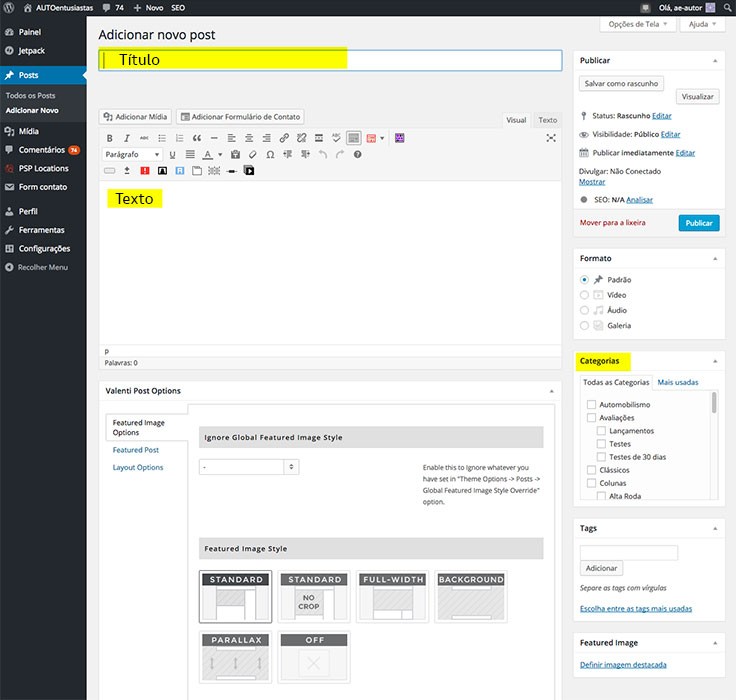Open the Ignore Global Featured Image Style dropdown
This screenshot has width=736, height=700.
[x=249, y=467]
